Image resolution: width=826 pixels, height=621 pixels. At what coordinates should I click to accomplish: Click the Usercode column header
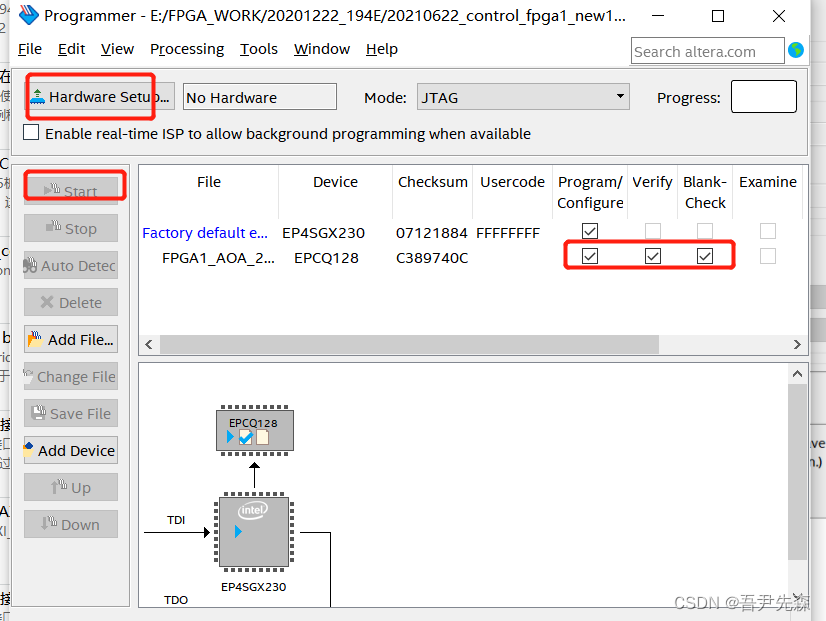(512, 182)
